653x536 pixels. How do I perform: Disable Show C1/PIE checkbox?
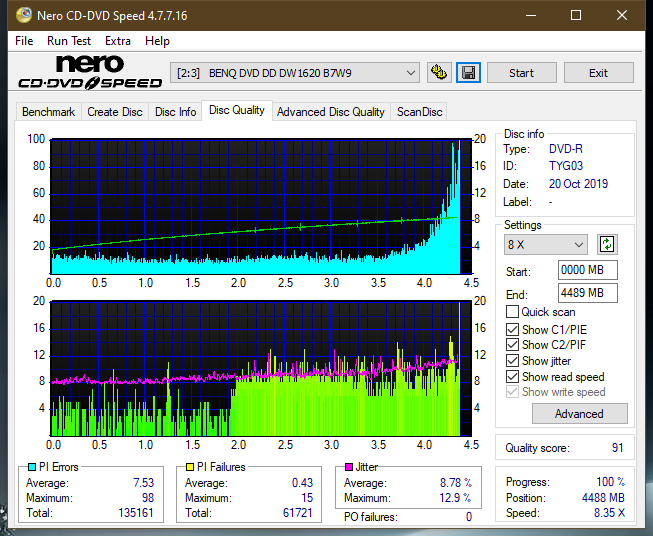point(512,329)
